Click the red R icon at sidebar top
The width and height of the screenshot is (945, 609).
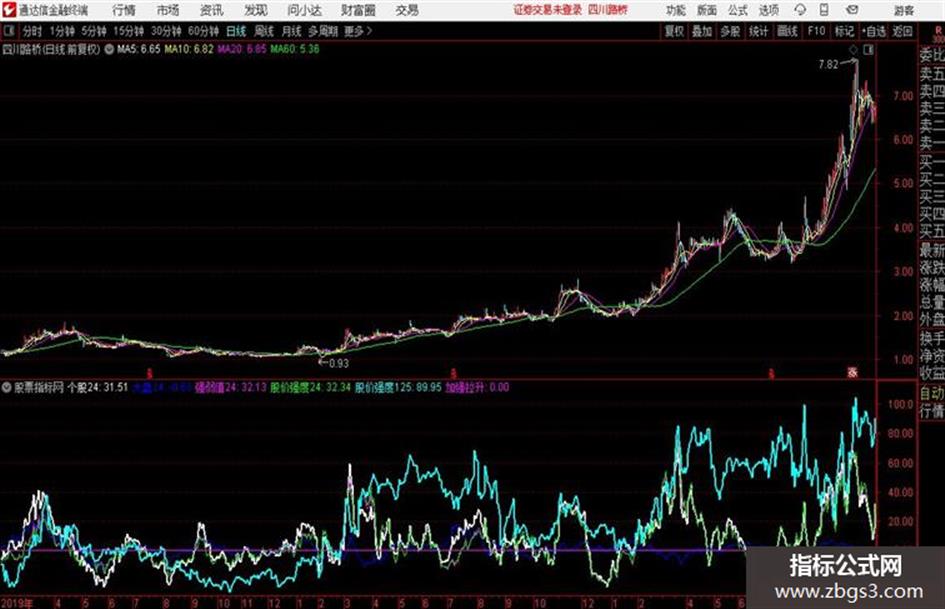click(x=938, y=31)
